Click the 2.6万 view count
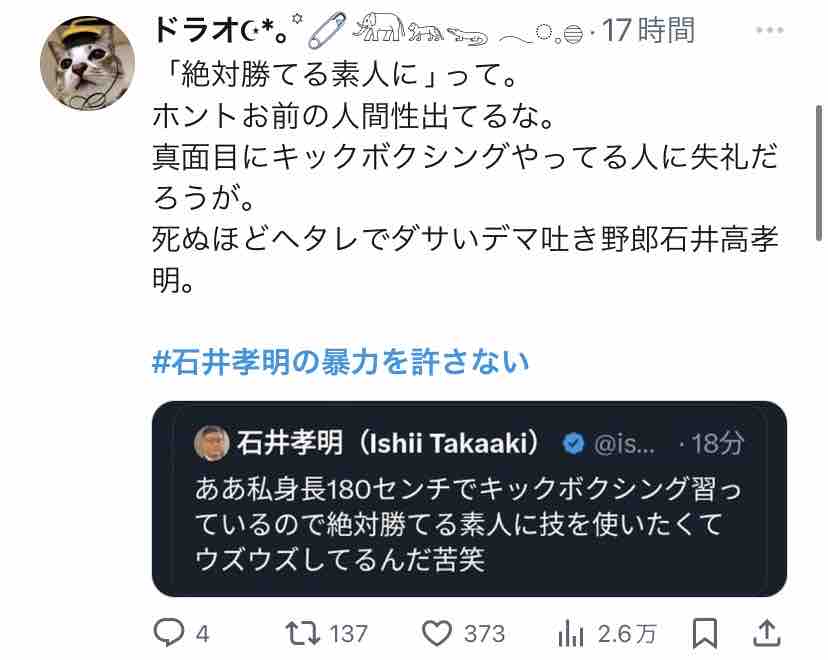Image resolution: width=828 pixels, height=660 pixels. click(627, 634)
